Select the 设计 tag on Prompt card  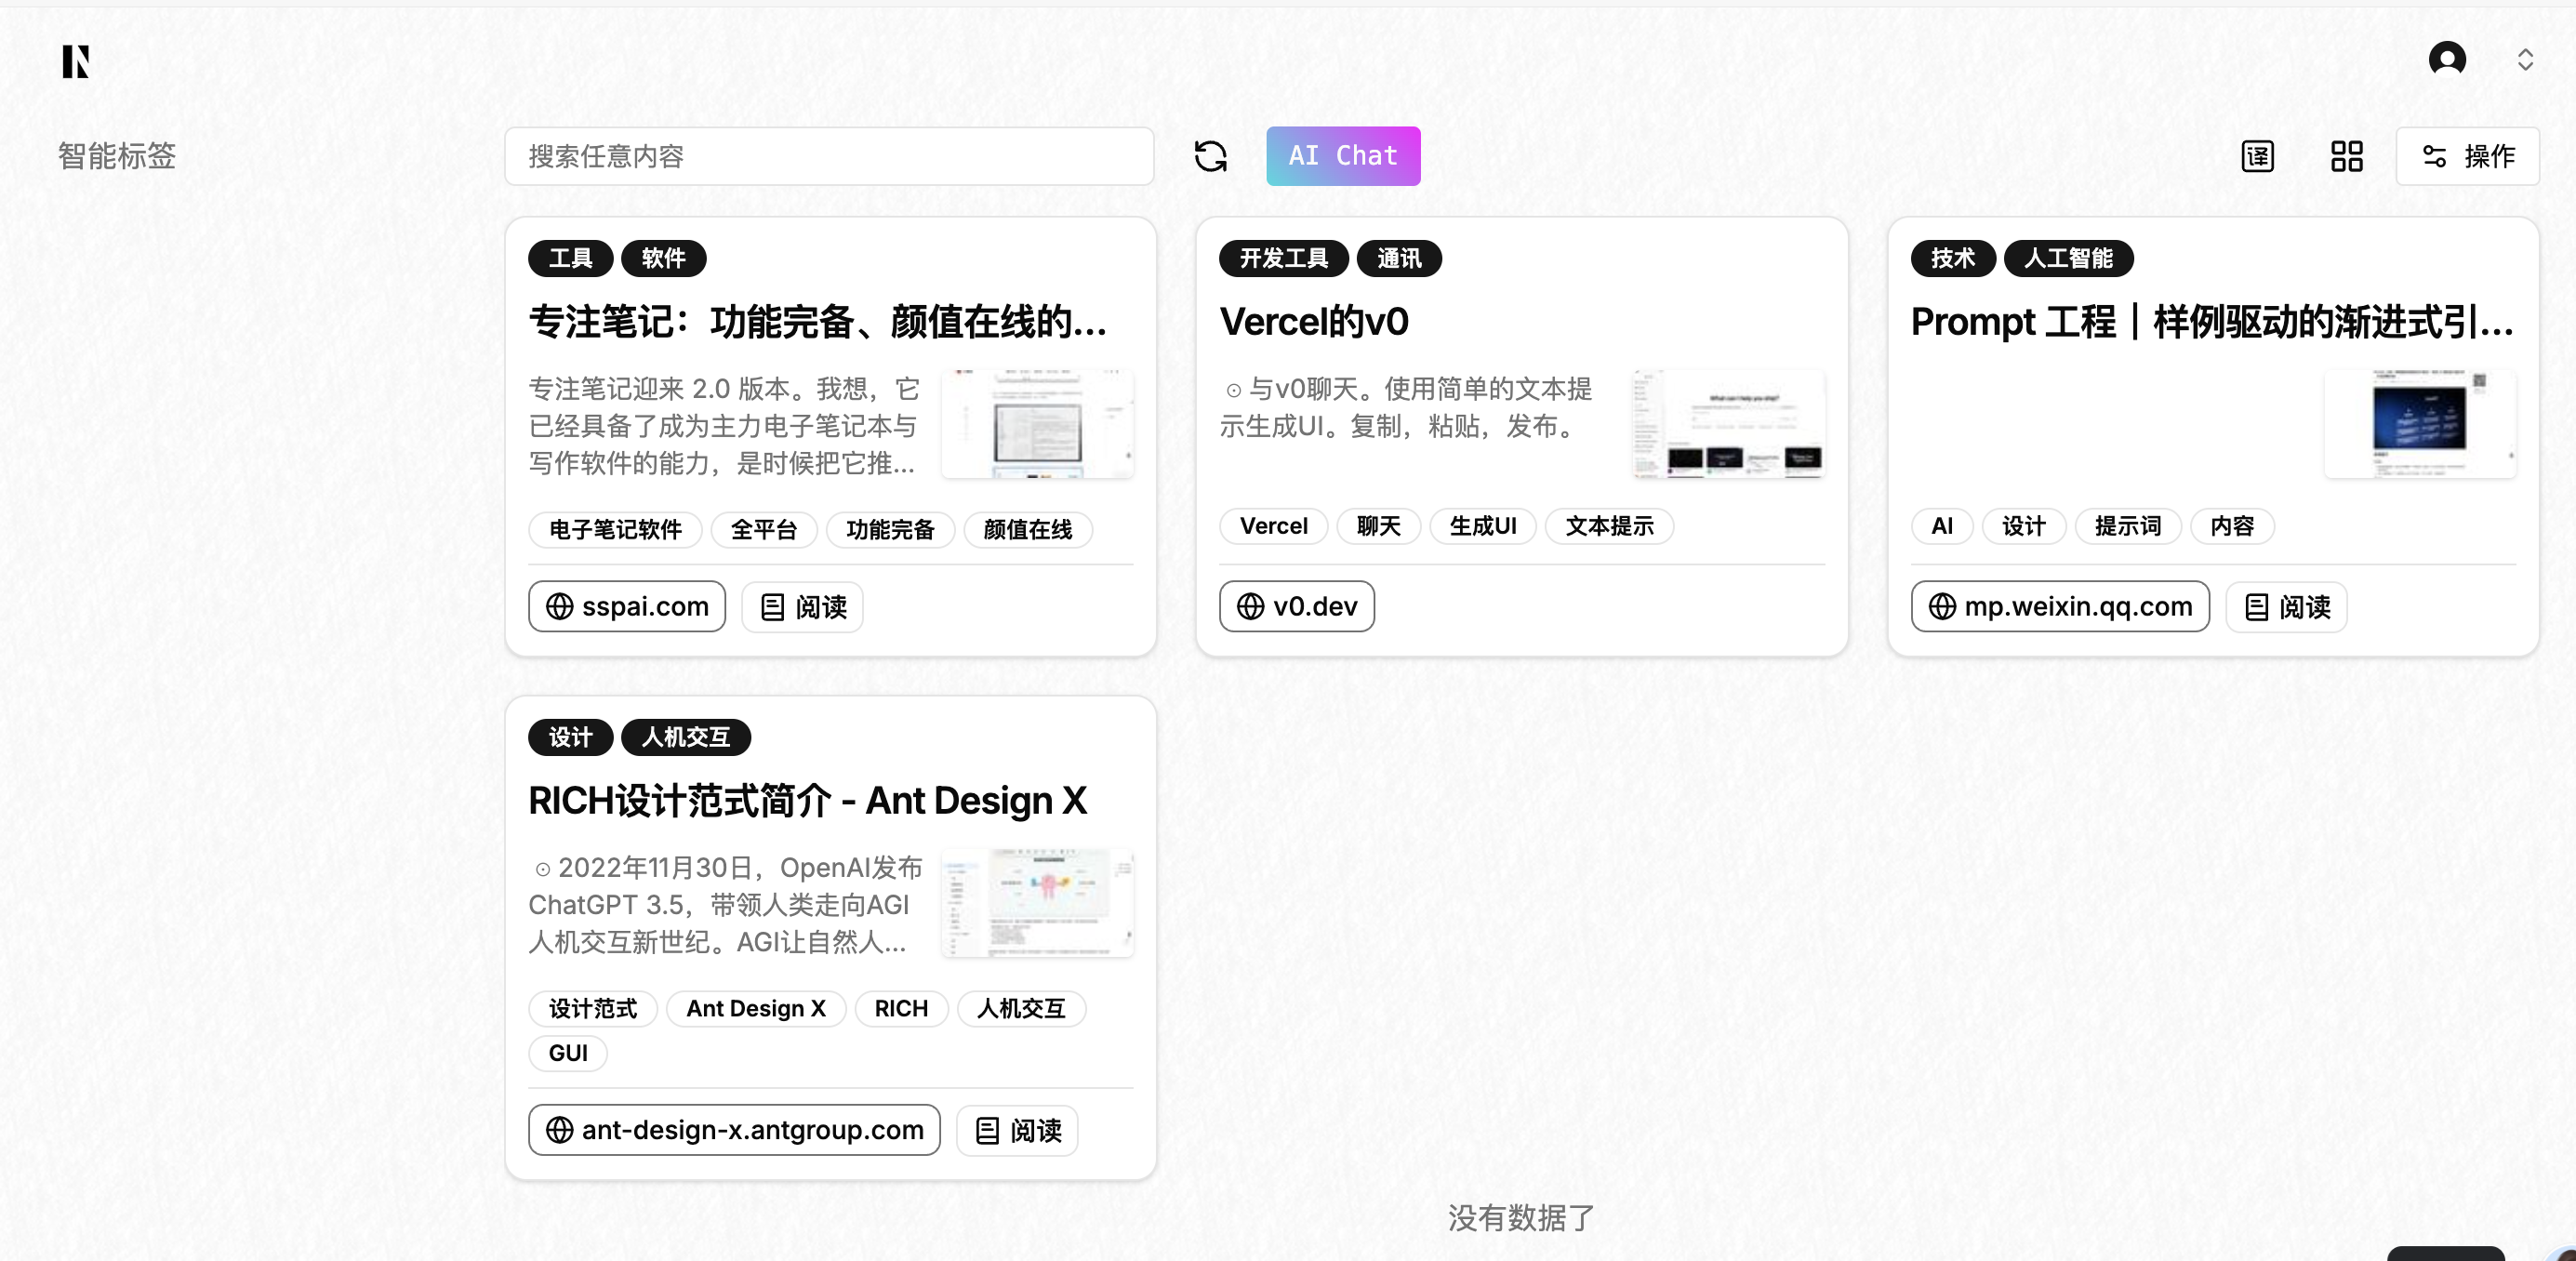[2023, 526]
